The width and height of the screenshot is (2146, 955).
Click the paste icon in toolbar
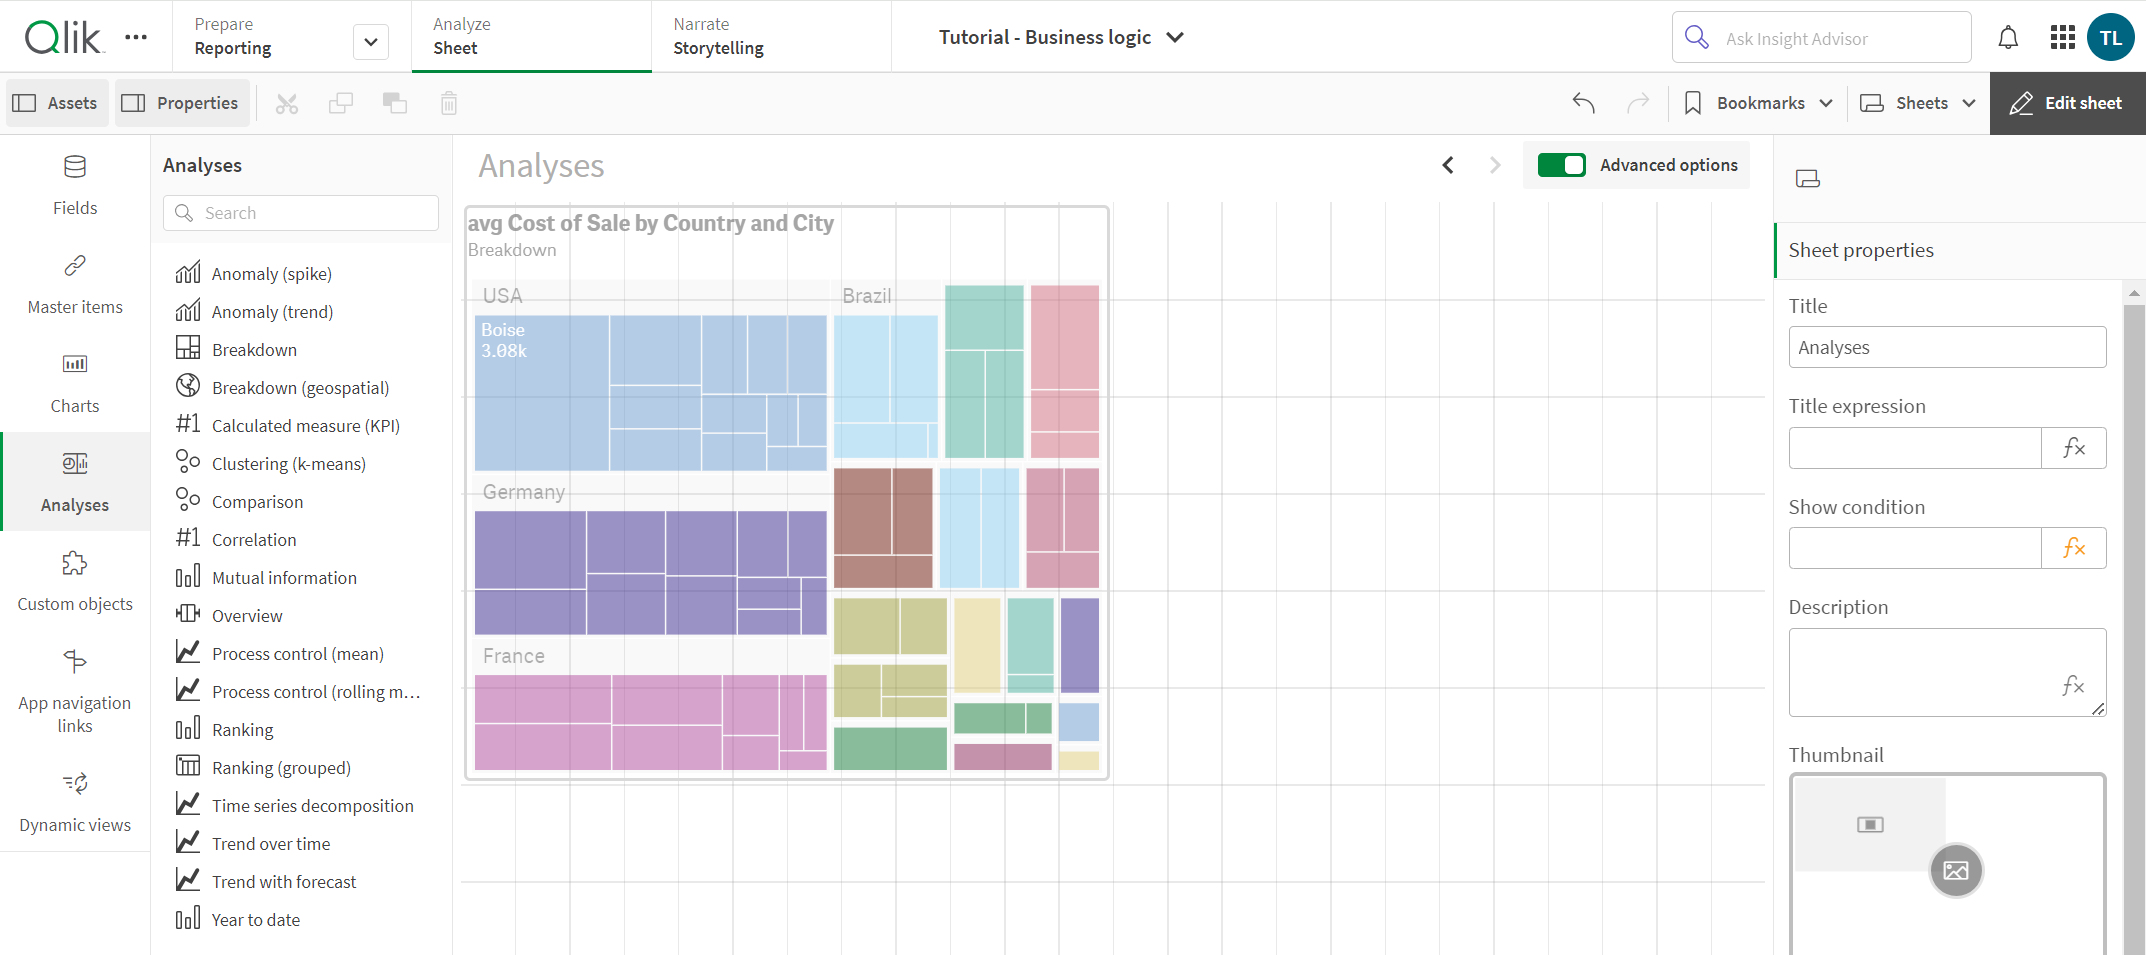[x=395, y=103]
